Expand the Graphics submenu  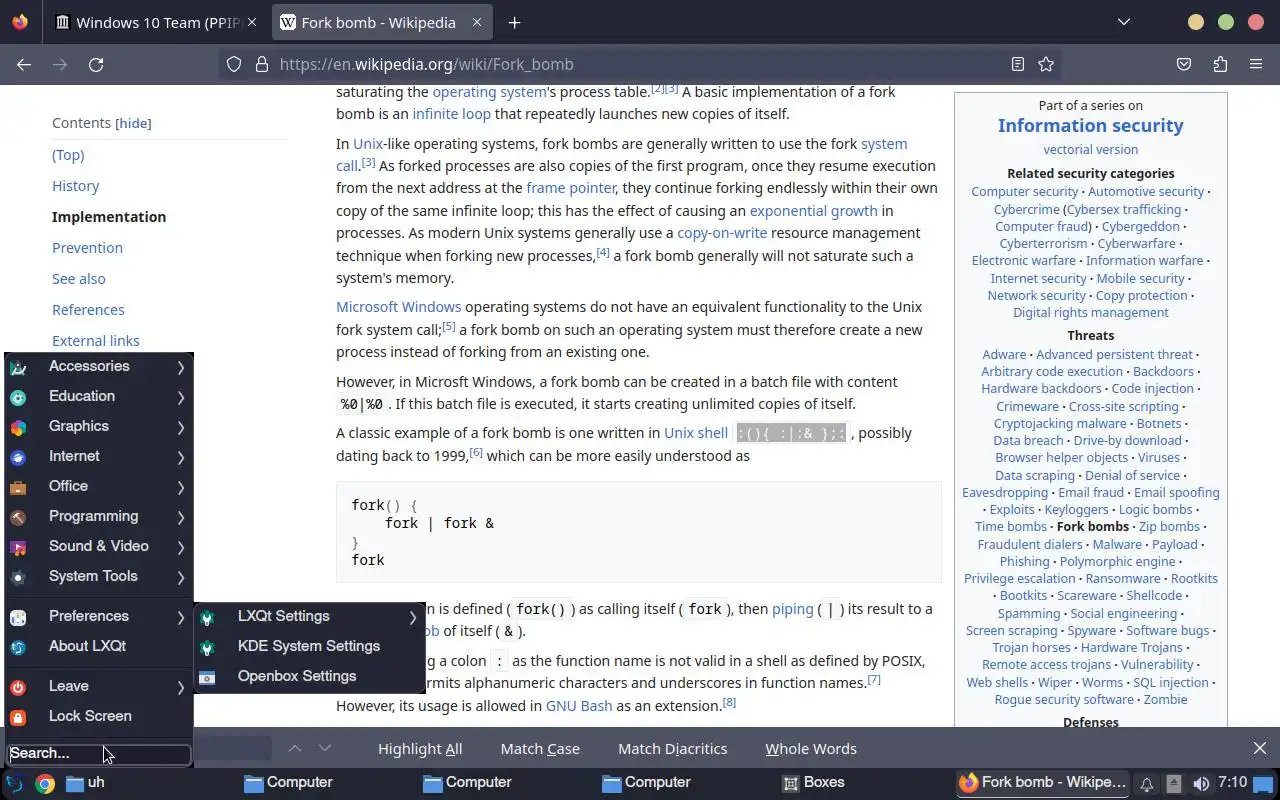pos(98,427)
